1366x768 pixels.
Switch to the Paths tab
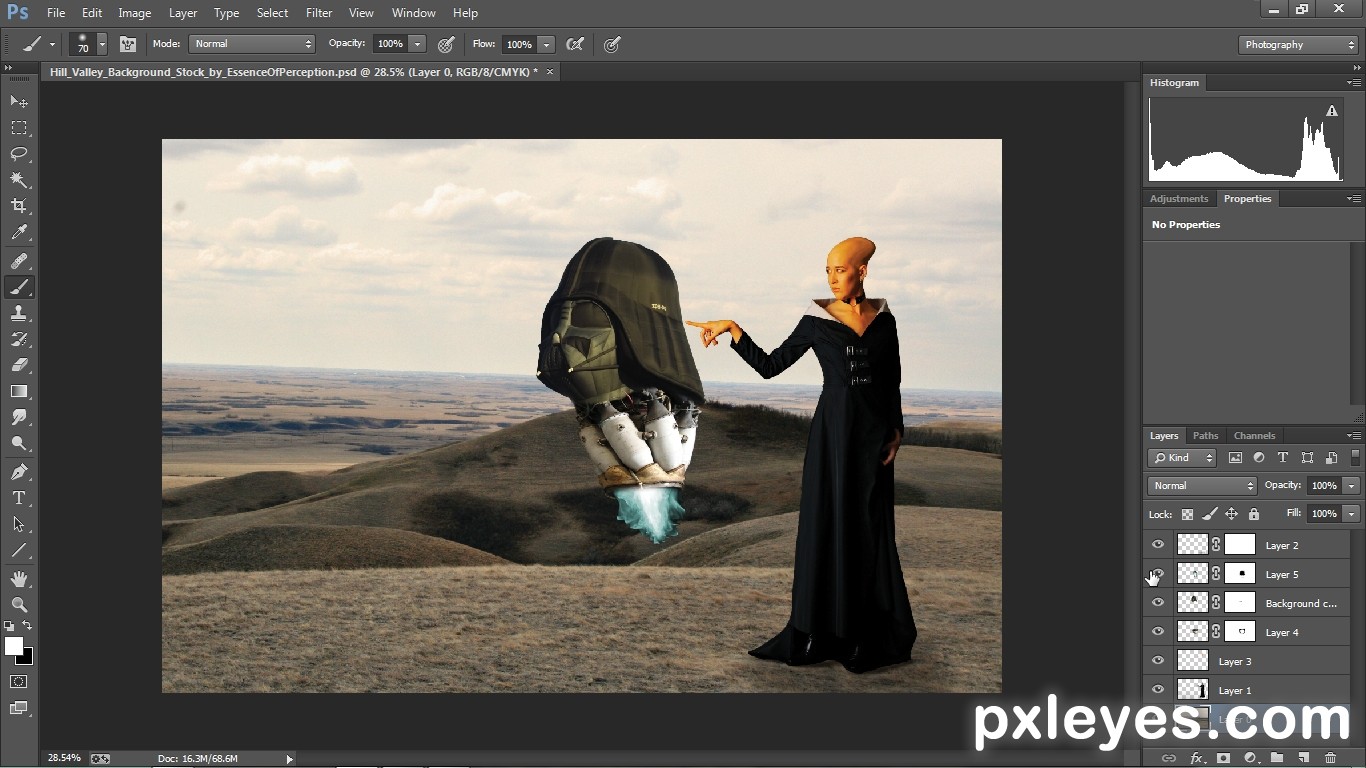pyautogui.click(x=1206, y=436)
